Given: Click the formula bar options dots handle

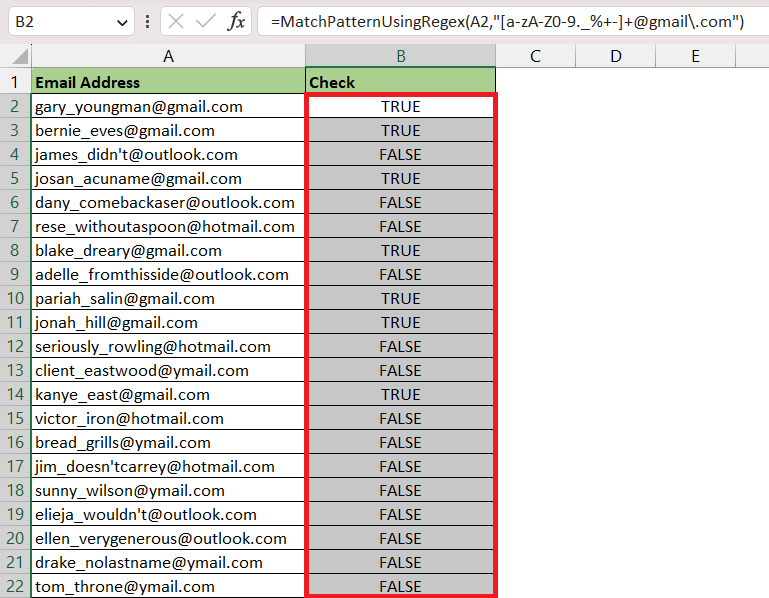Looking at the screenshot, I should [x=148, y=22].
